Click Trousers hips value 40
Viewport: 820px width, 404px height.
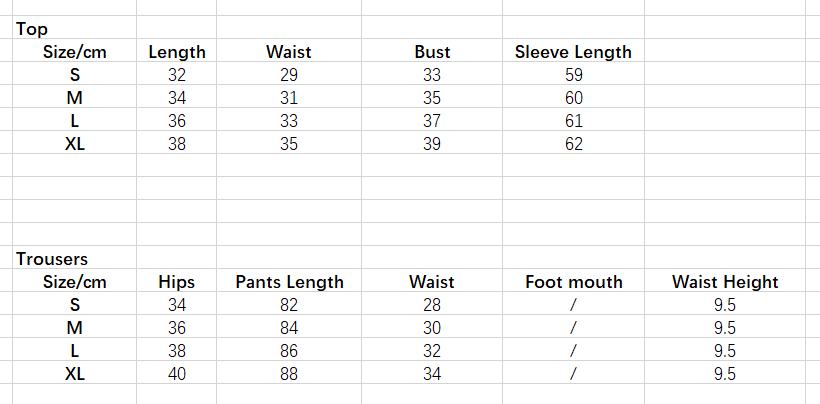[177, 374]
